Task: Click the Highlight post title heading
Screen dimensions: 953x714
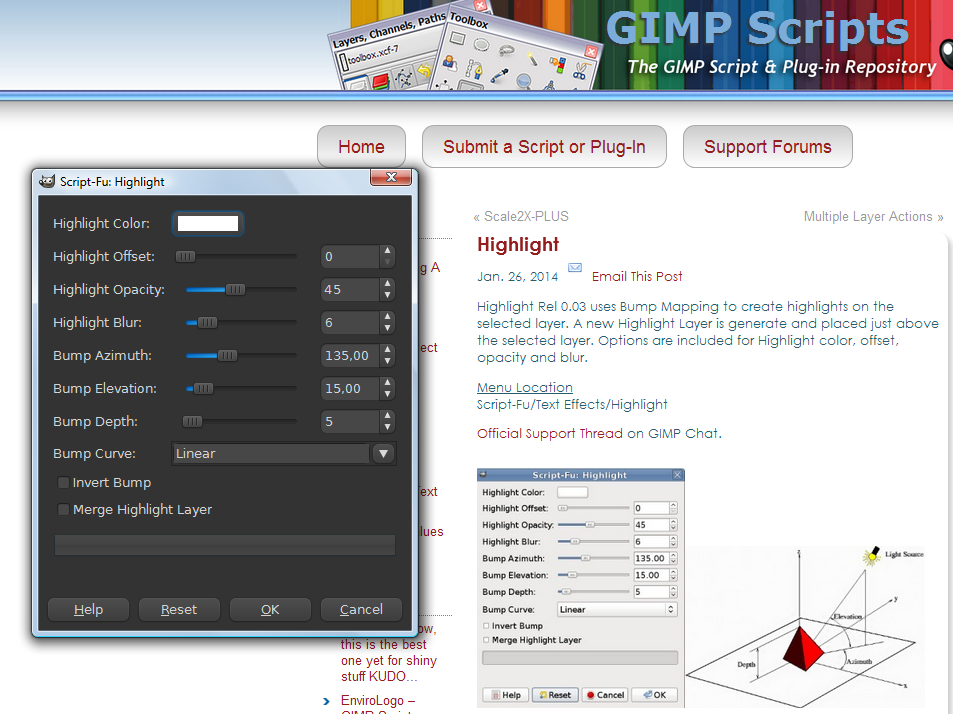Action: pyautogui.click(x=518, y=244)
